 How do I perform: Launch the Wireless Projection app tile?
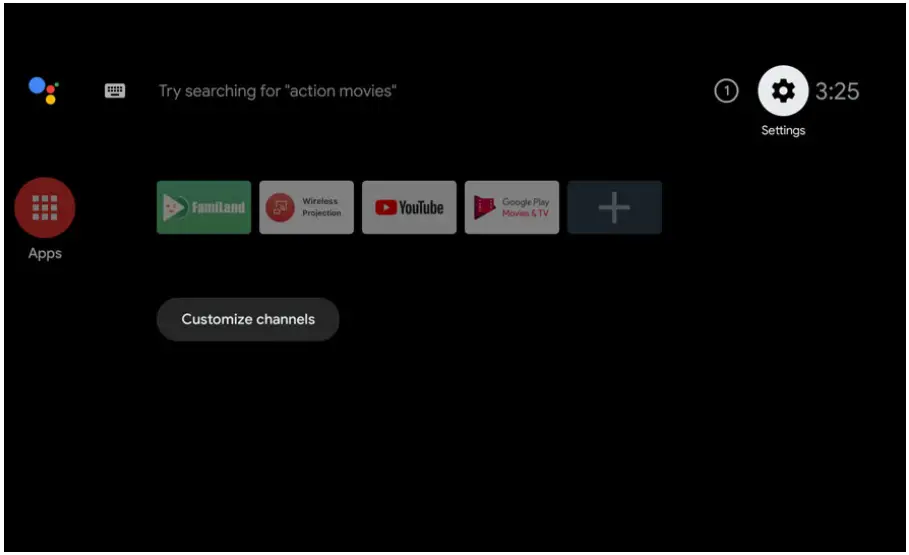[x=306, y=208]
